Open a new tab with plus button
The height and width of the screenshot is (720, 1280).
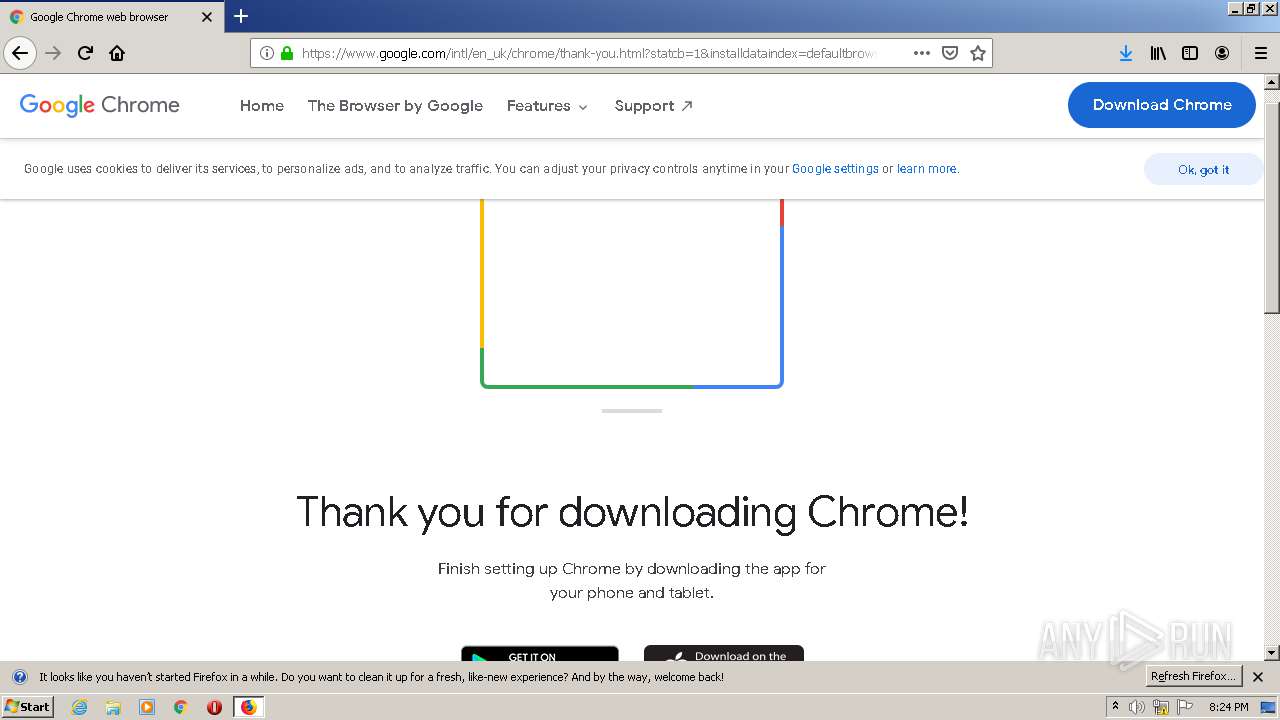coord(241,16)
